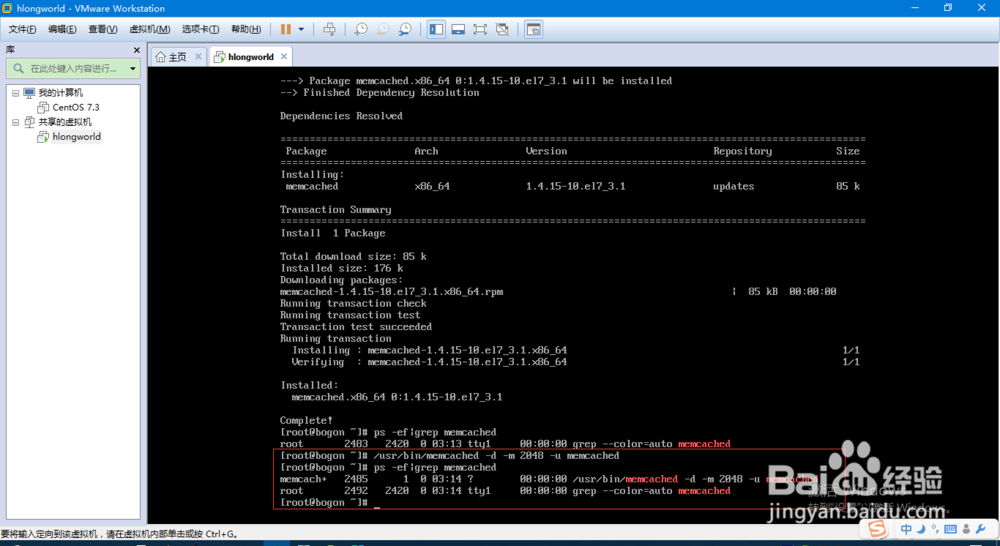The image size is (1000, 546).
Task: Click the VMware Workstation title bar icon
Action: tap(7, 8)
